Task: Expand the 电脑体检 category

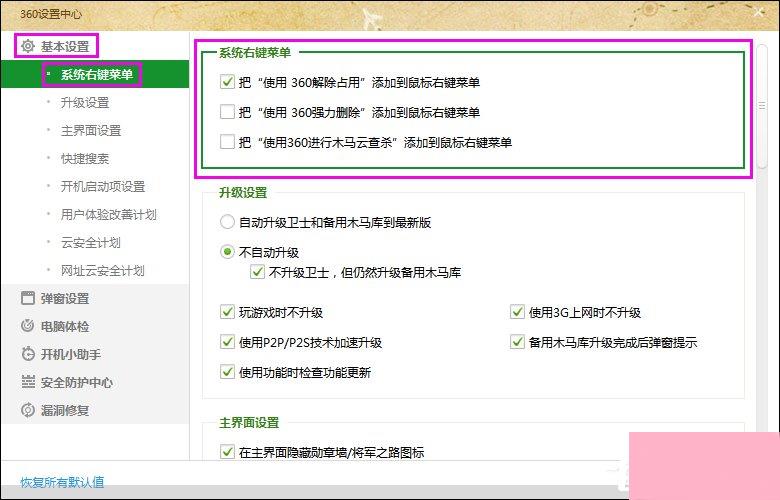Action: 65,326
